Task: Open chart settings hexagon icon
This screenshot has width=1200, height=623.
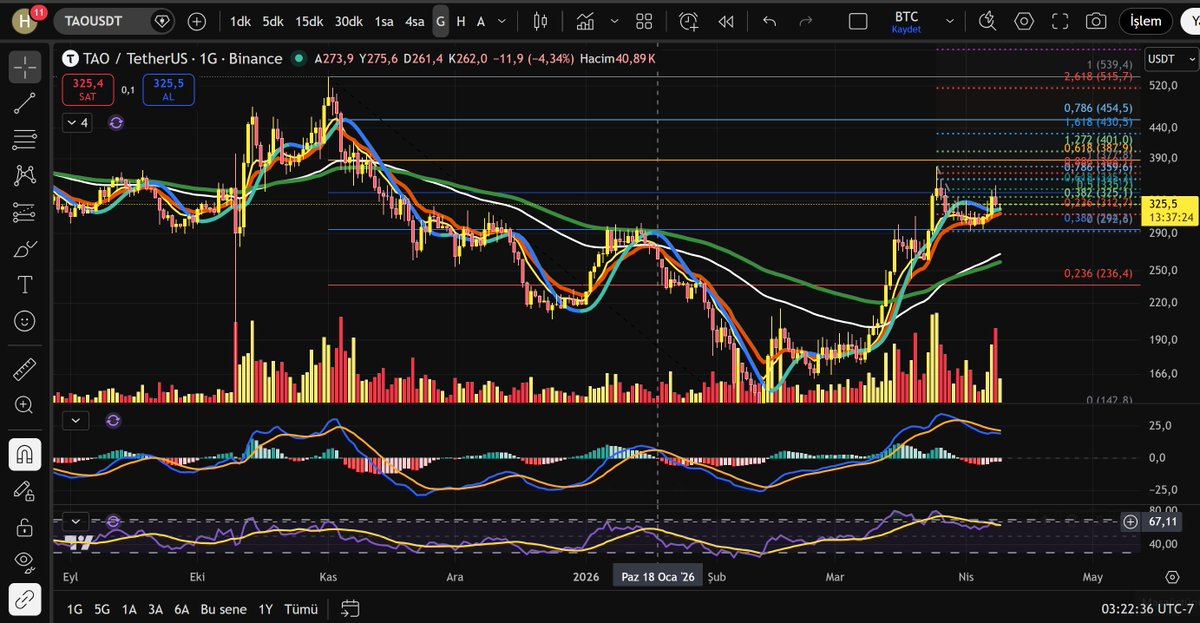Action: coord(1024,21)
